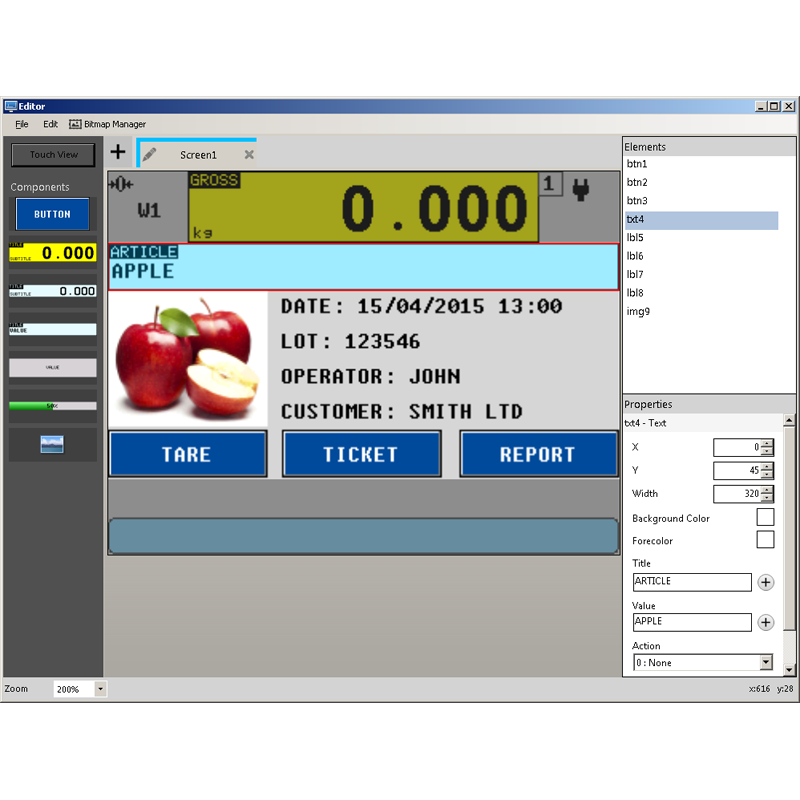This screenshot has height=800, width=800.
Task: Open the Zoom 200% dropdown
Action: 101,689
